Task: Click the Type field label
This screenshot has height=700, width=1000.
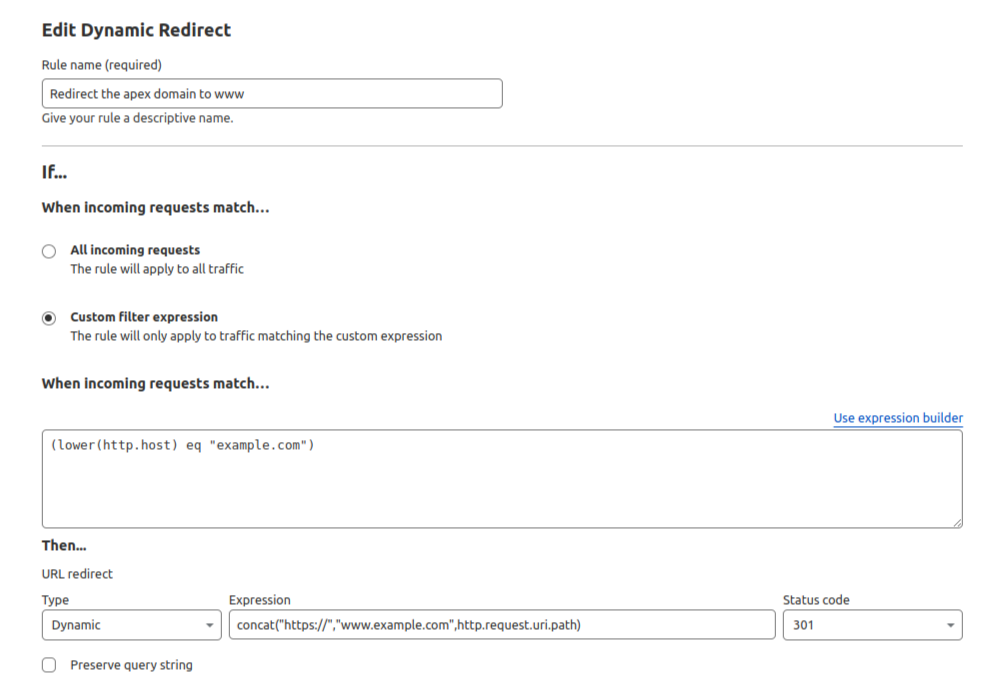Action: 55,600
